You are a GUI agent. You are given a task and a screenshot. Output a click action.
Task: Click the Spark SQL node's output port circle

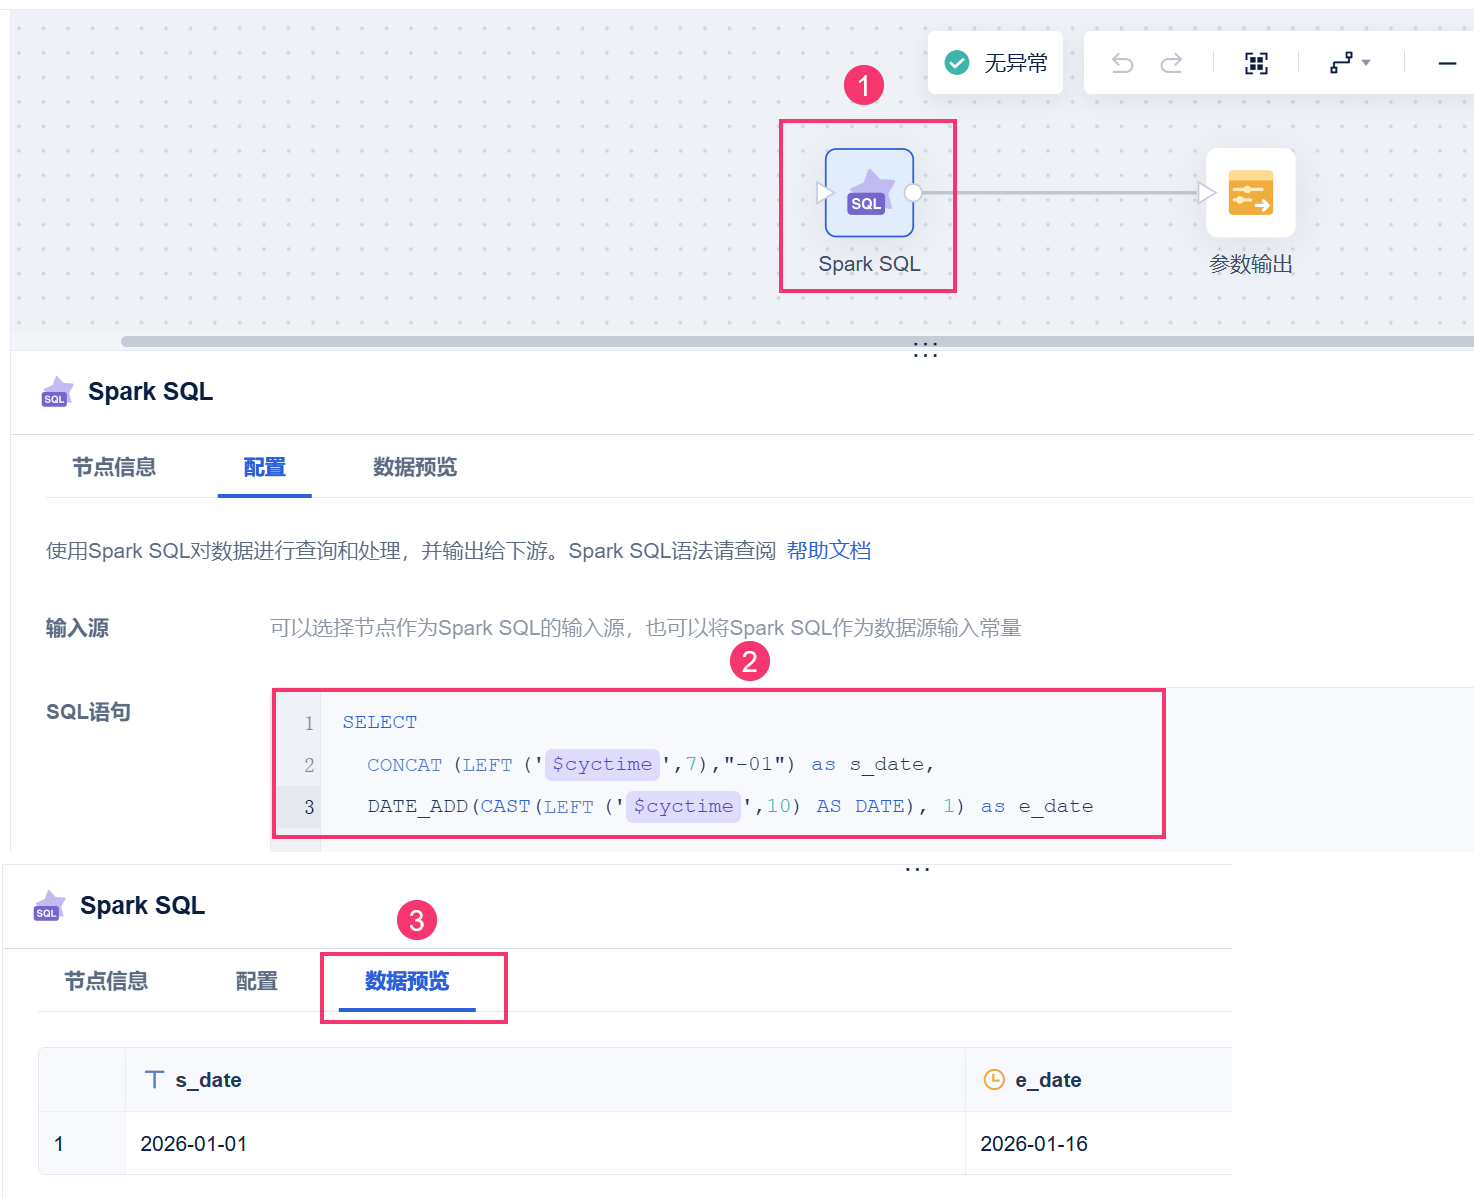[x=913, y=193]
